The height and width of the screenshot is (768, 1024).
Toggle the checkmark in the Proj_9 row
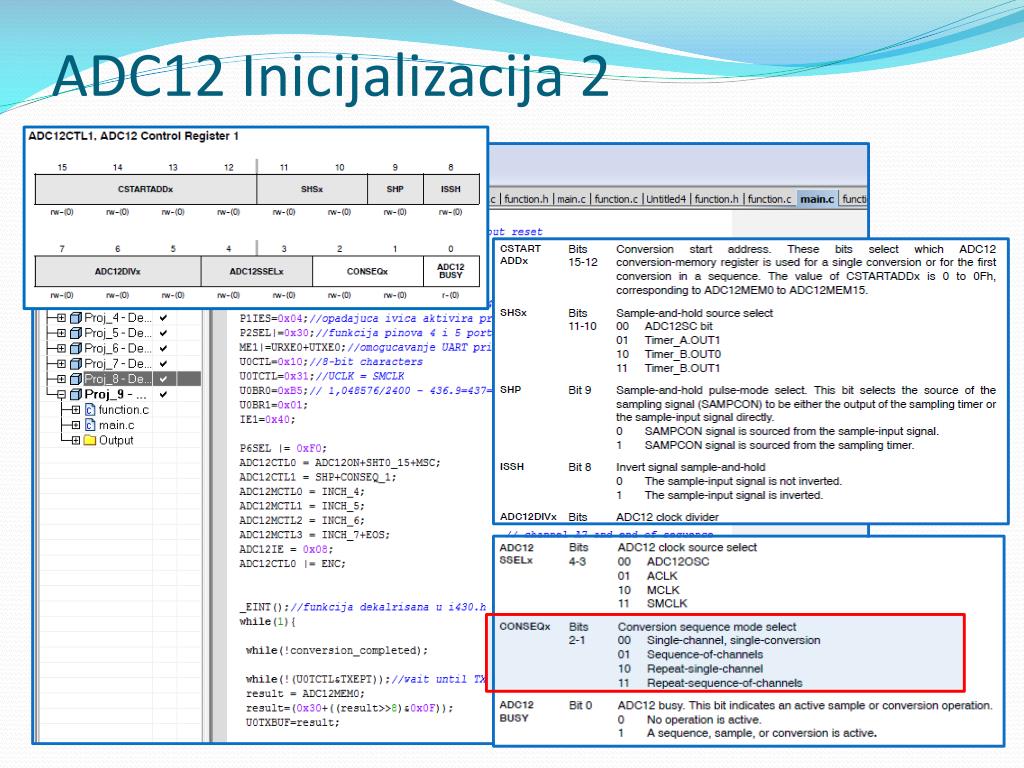163,394
